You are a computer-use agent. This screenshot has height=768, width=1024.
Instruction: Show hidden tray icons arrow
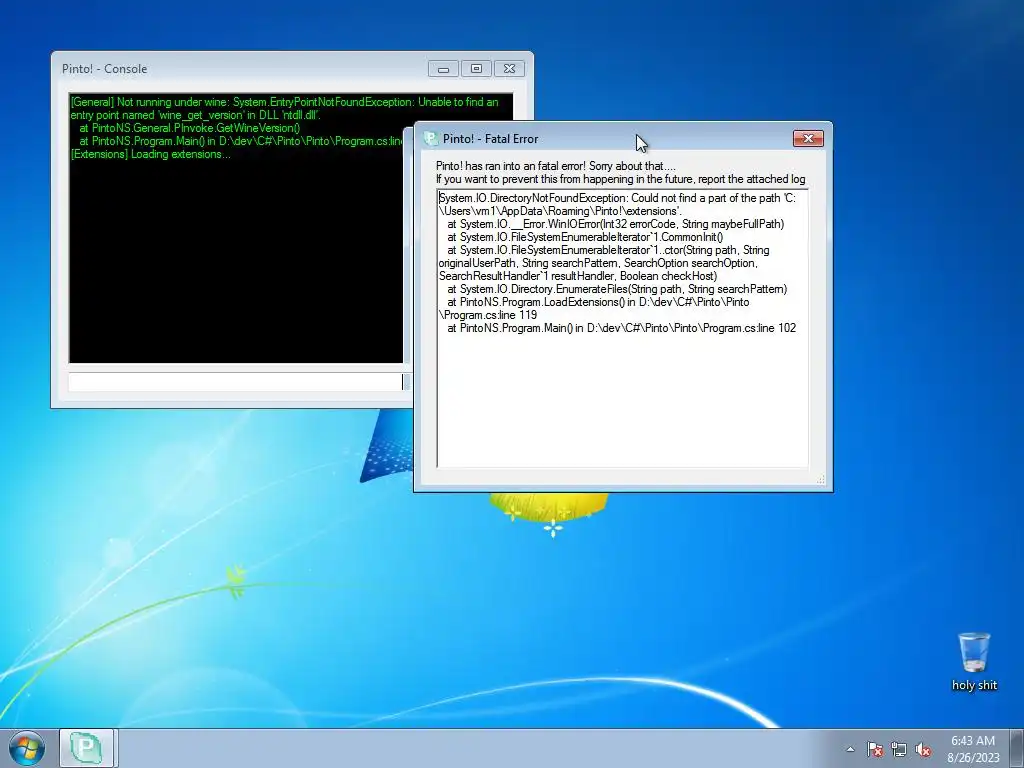tap(850, 749)
